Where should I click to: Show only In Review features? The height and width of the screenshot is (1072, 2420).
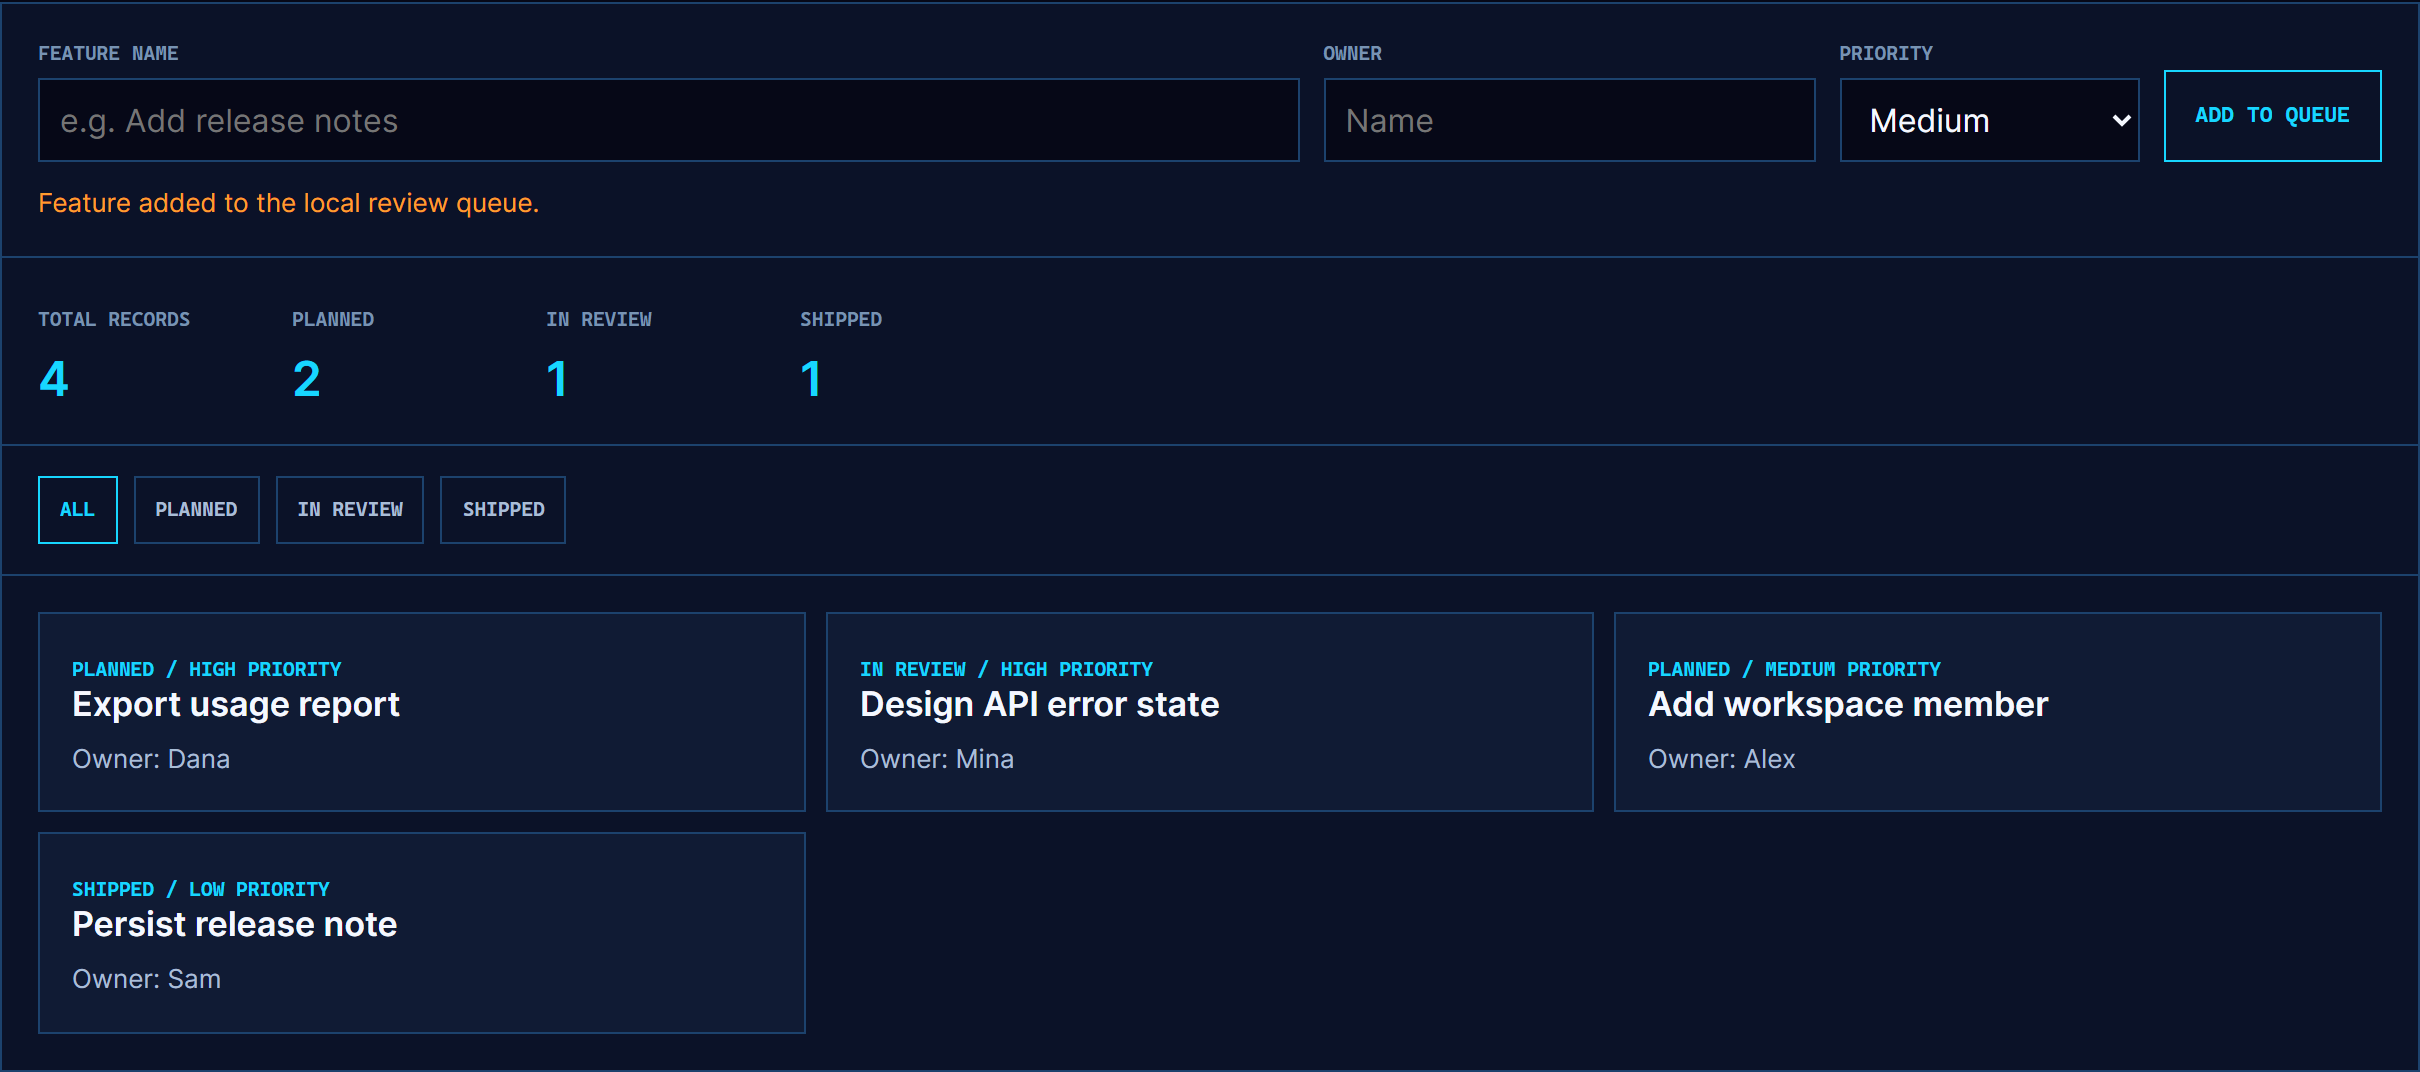pos(350,510)
